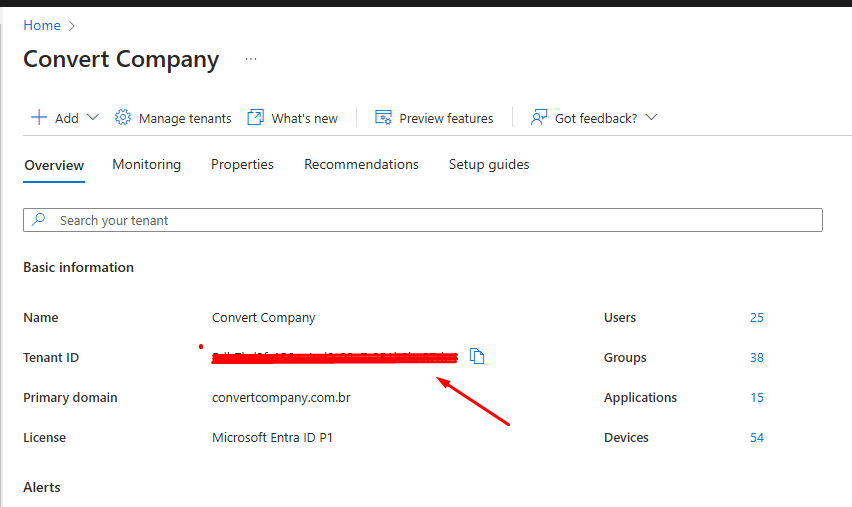This screenshot has width=852, height=507.
Task: Click the Add button label
Action: coord(66,118)
